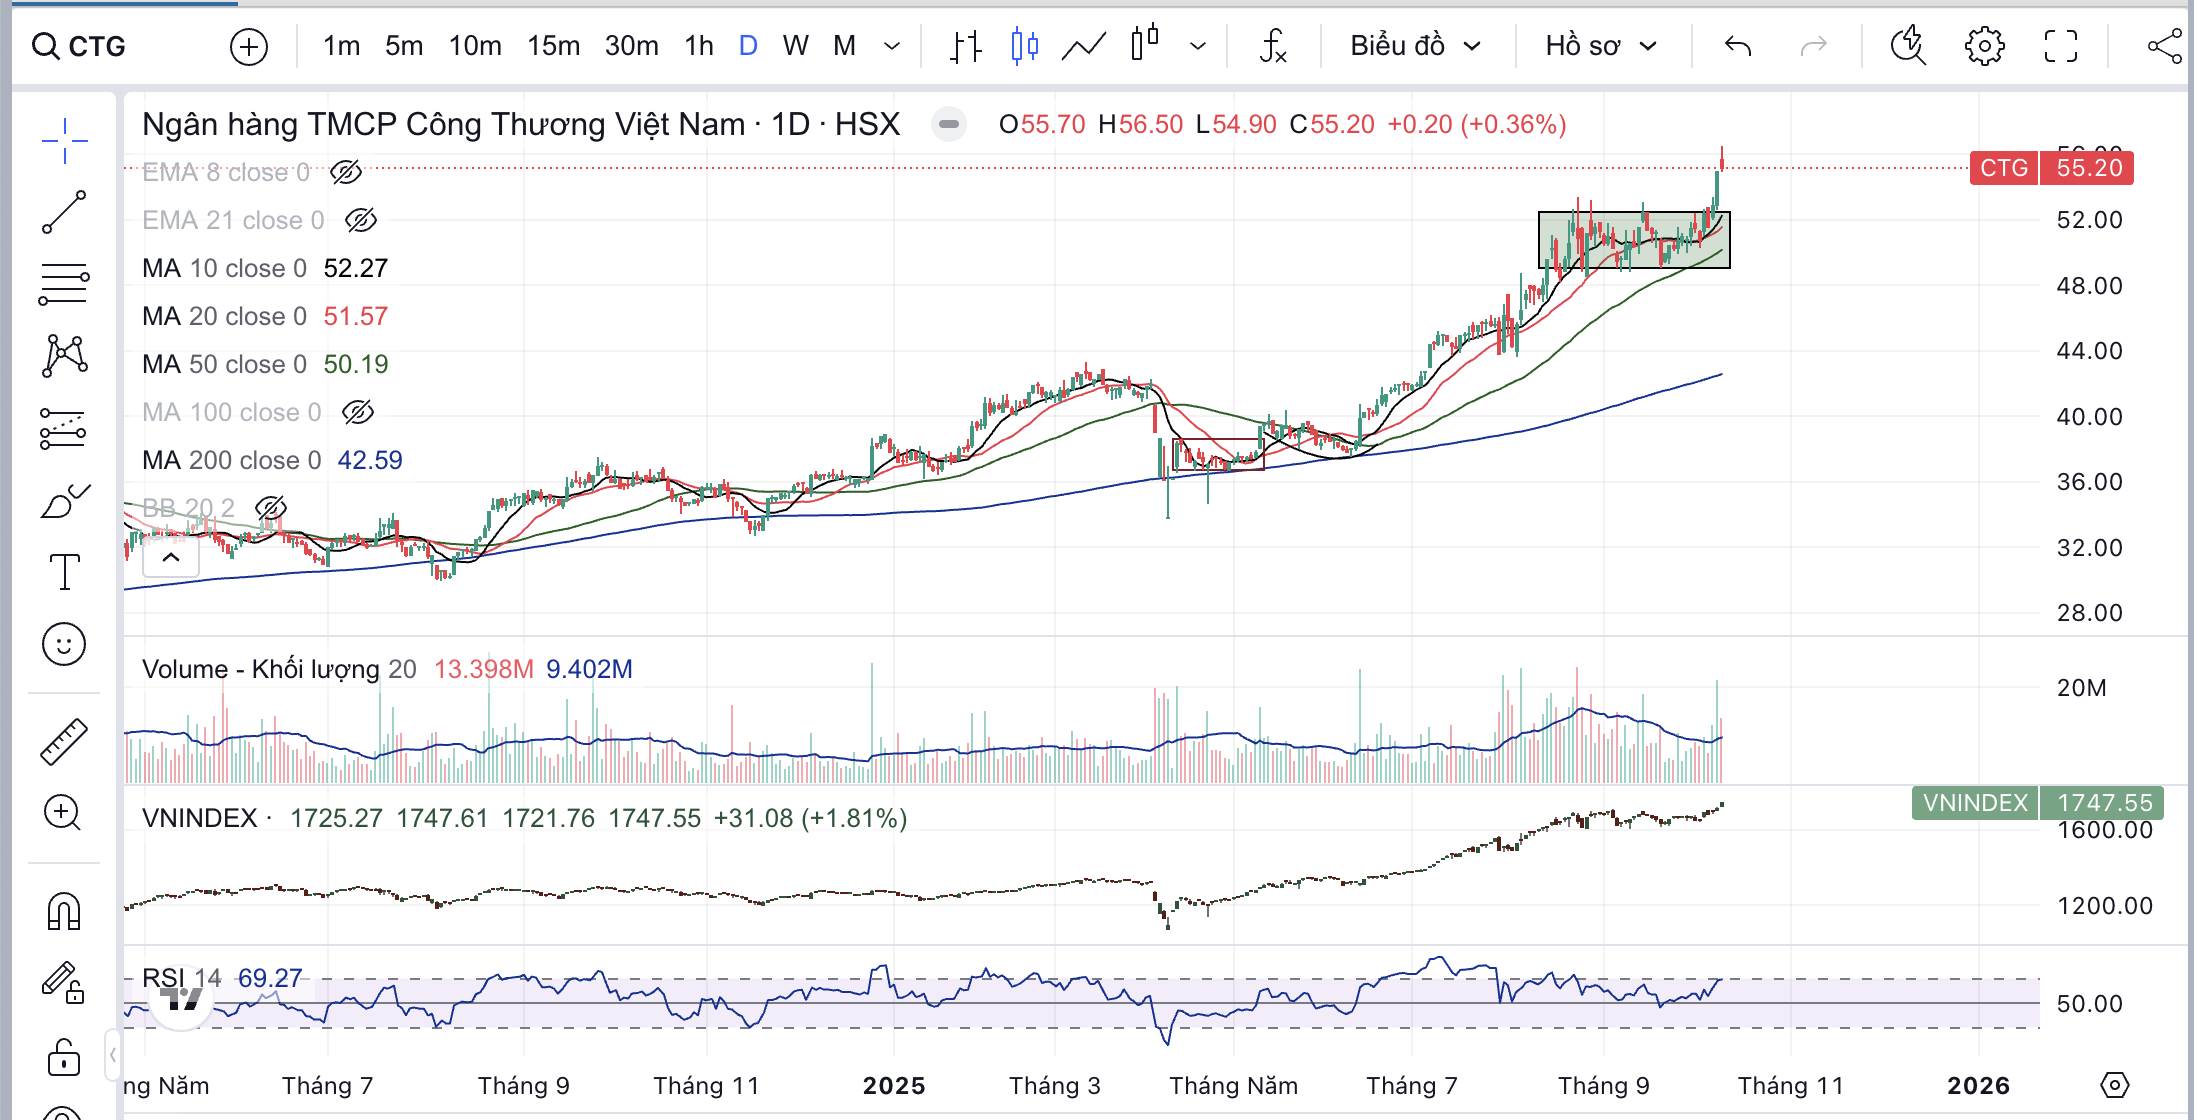Expand the Biểu đồ dropdown

point(1414,46)
